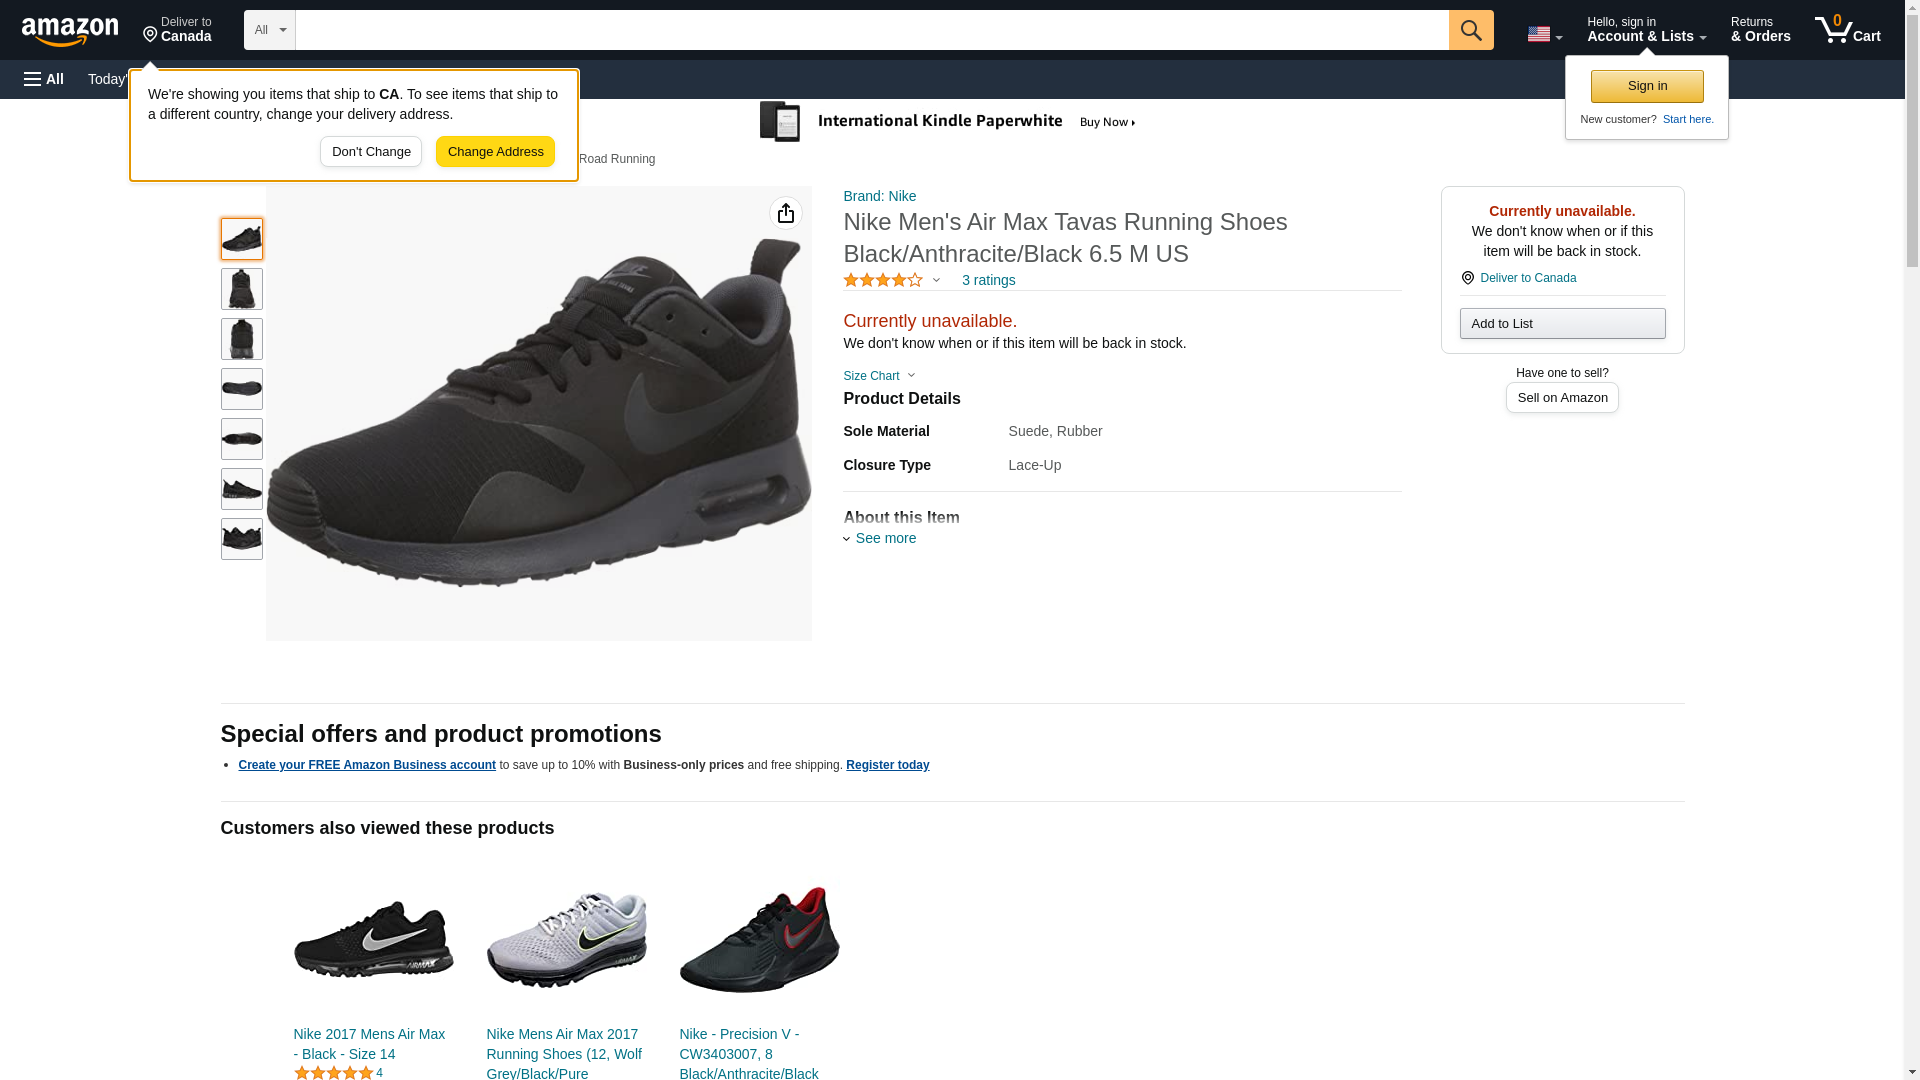Select the second shoe thumbnail image
The height and width of the screenshot is (1080, 1920).
click(x=242, y=289)
